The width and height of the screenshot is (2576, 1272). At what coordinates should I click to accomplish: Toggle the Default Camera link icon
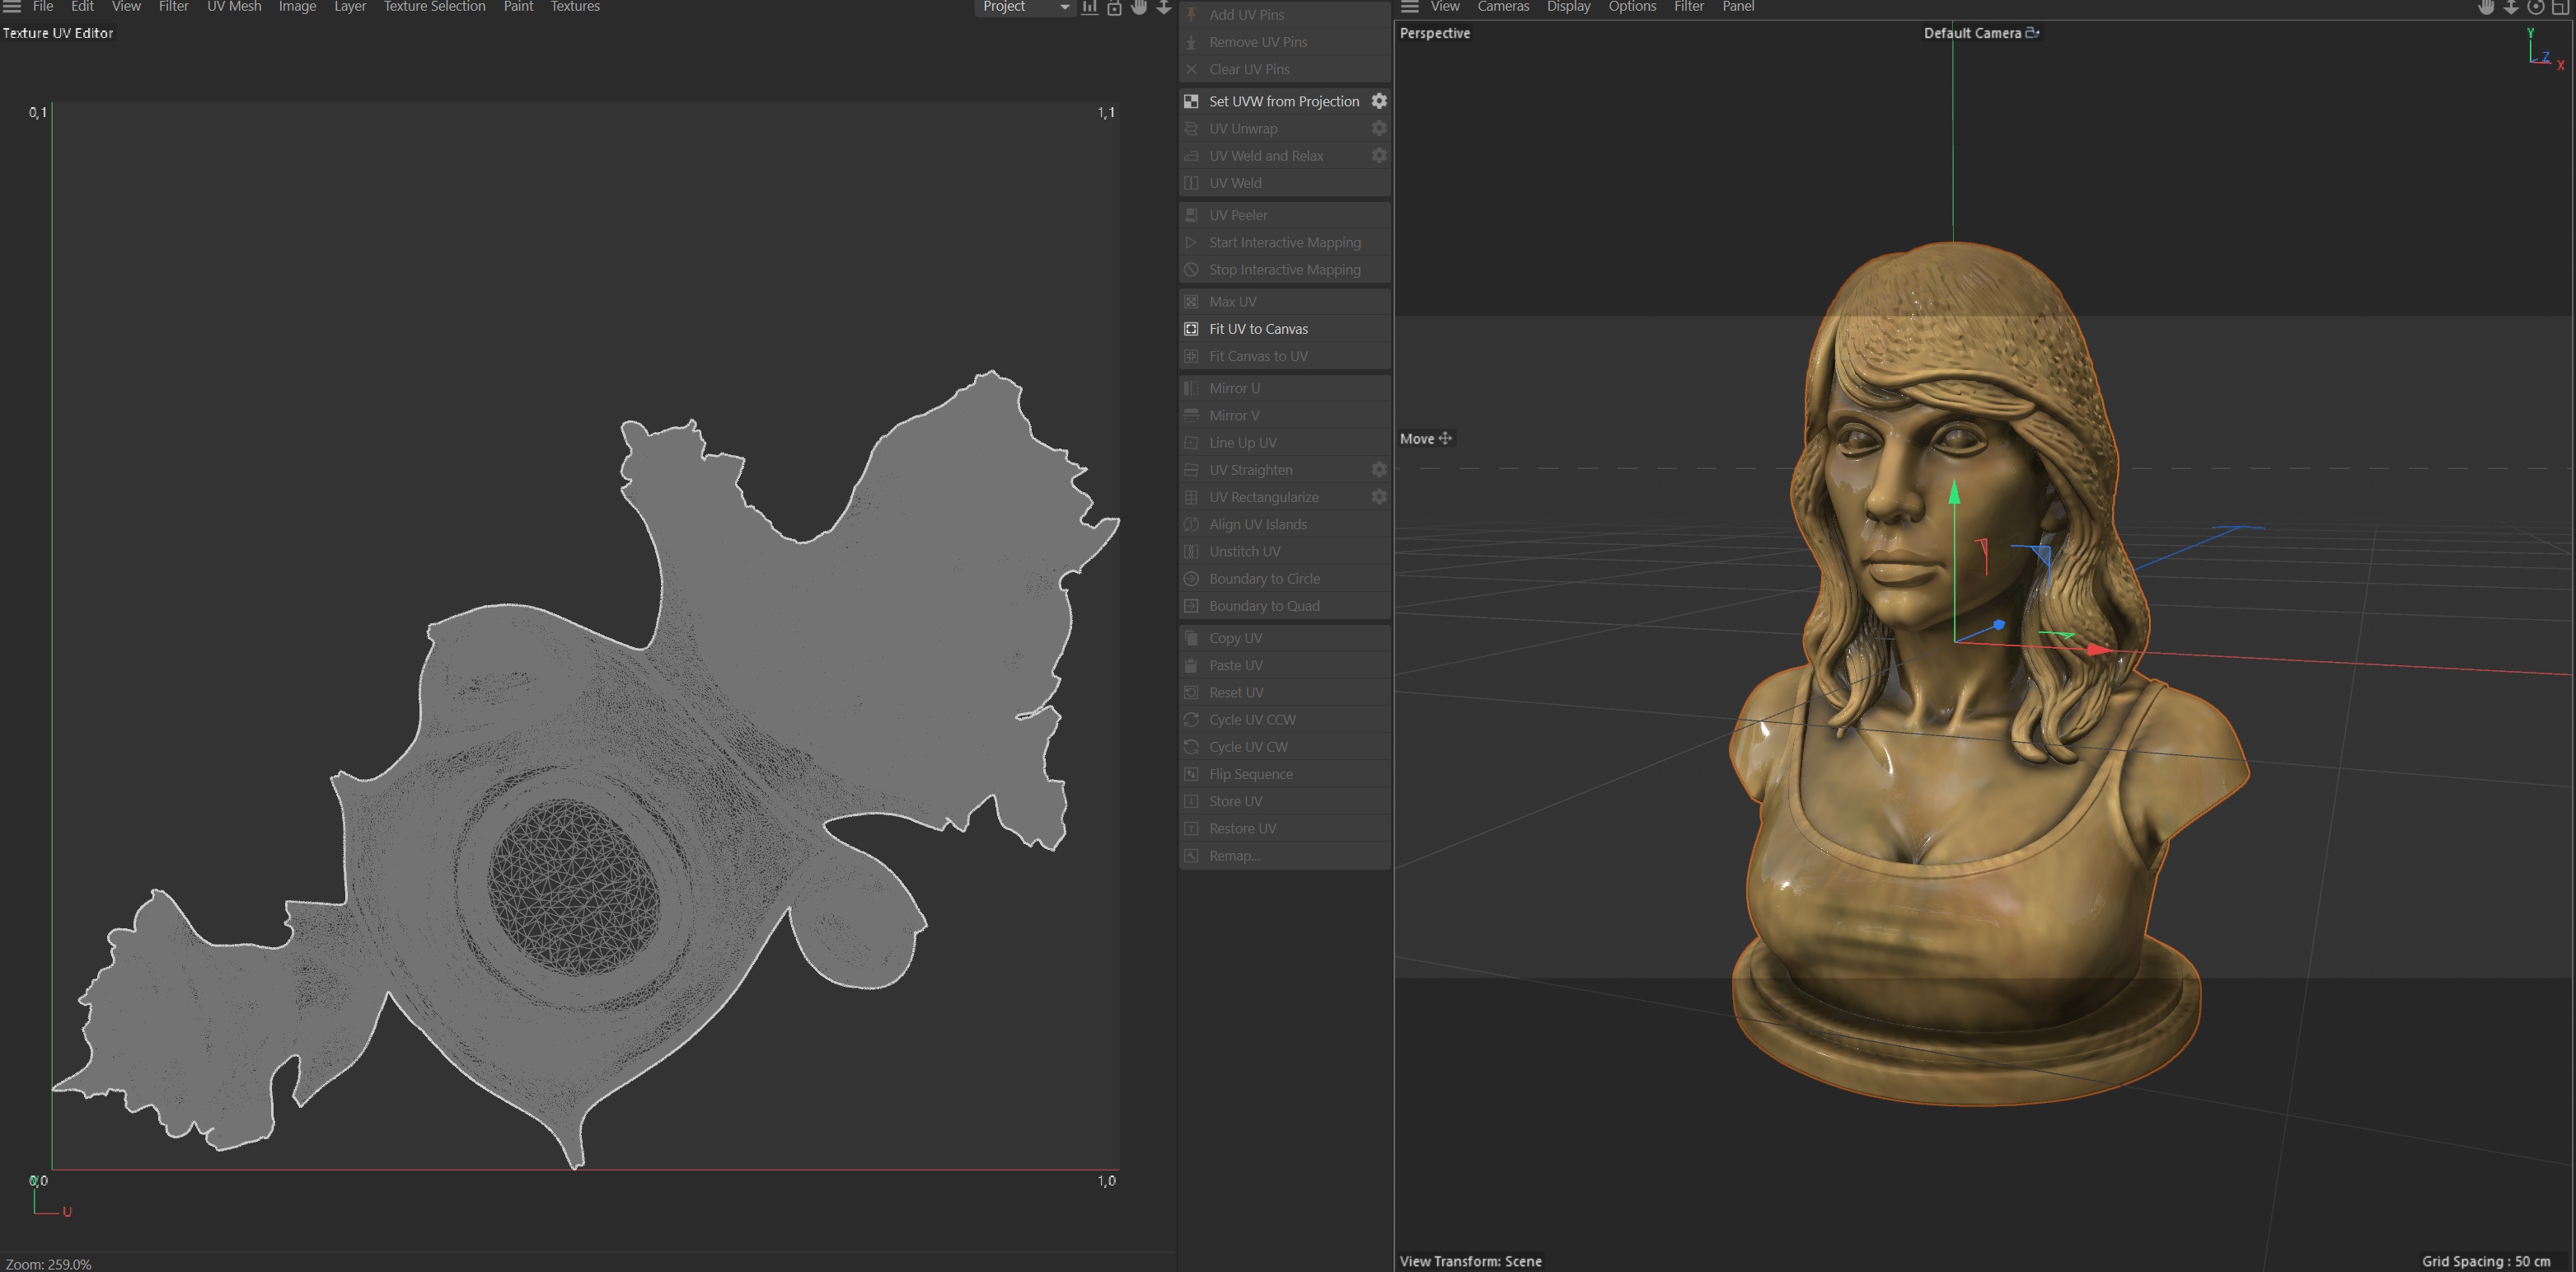2032,33
